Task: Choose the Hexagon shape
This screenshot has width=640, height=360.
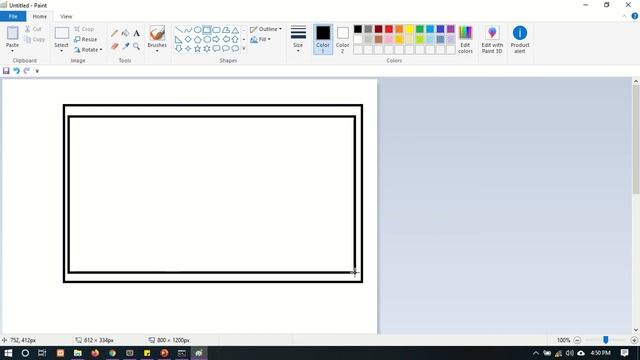Action: coord(207,40)
